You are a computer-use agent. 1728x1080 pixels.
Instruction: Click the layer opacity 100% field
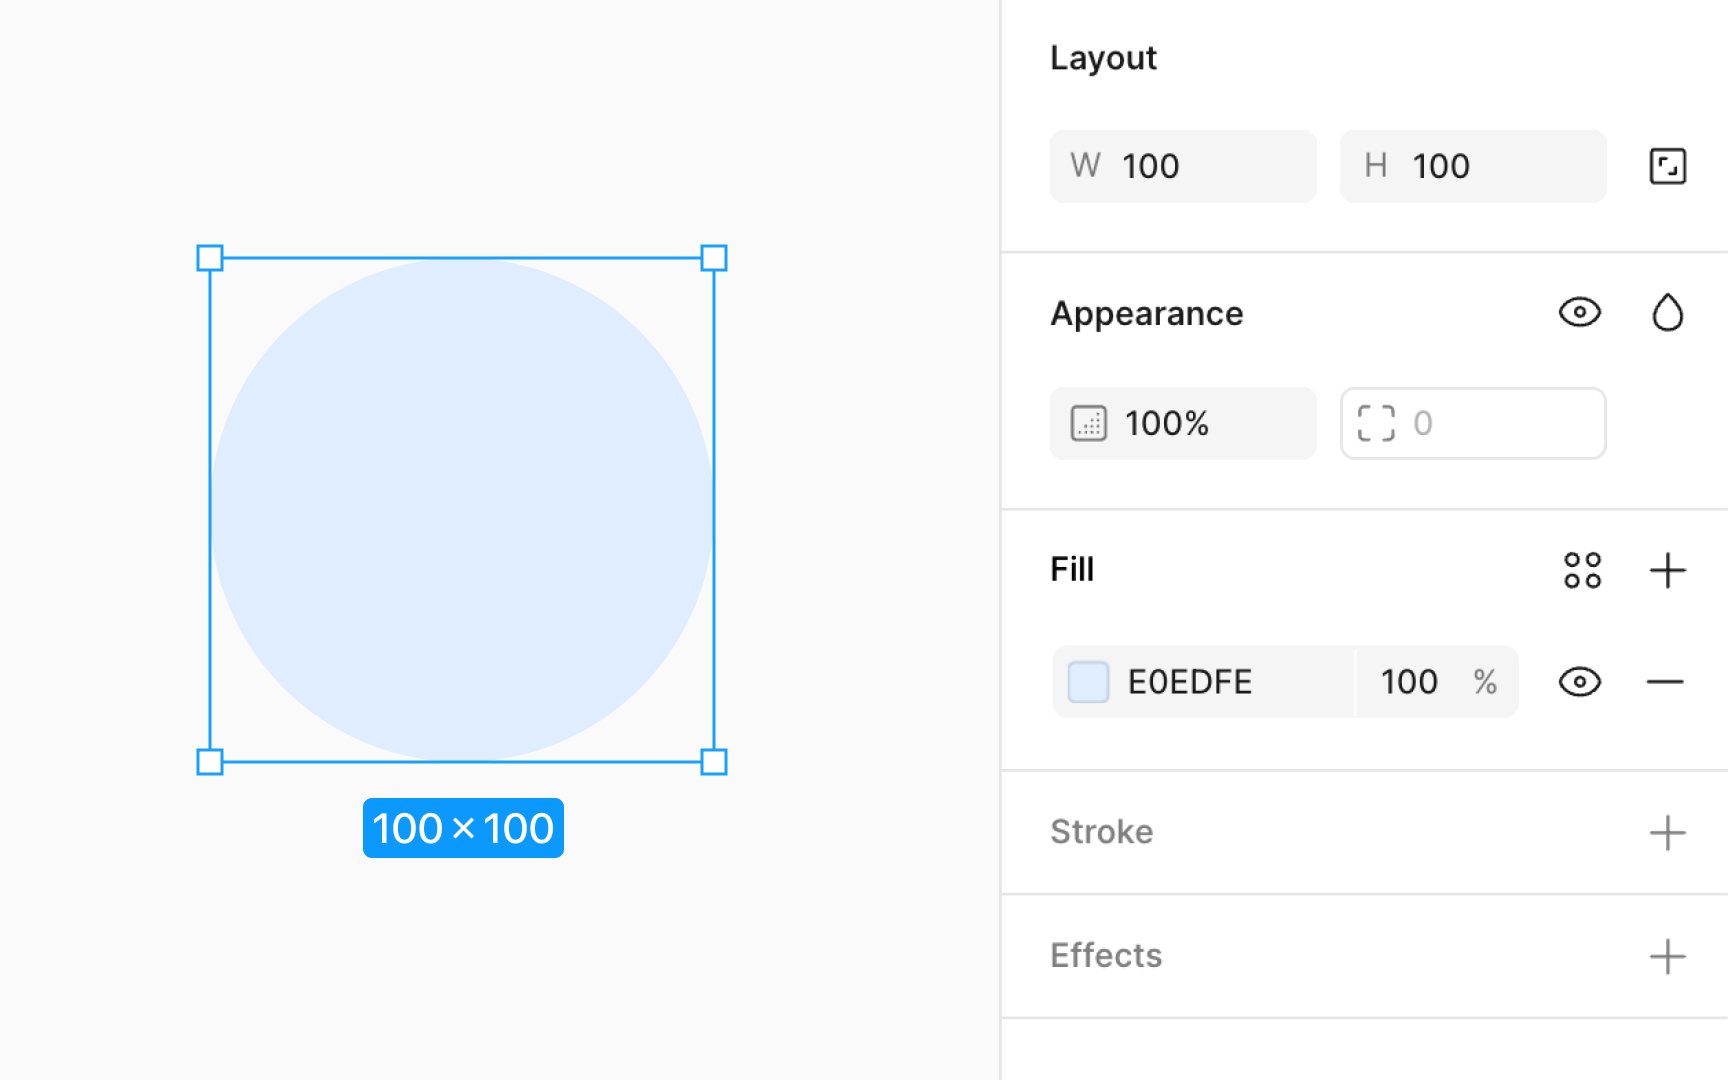pos(1183,423)
